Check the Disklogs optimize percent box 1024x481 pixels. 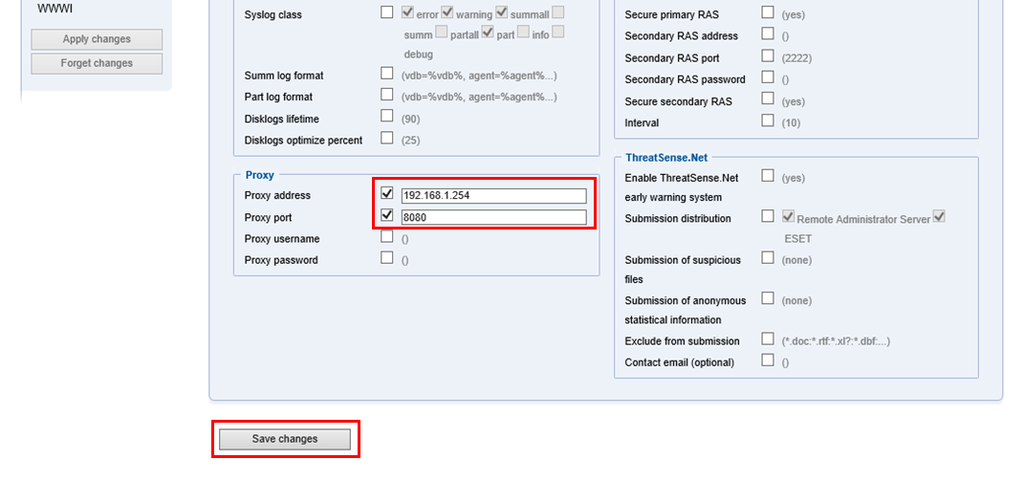387,138
